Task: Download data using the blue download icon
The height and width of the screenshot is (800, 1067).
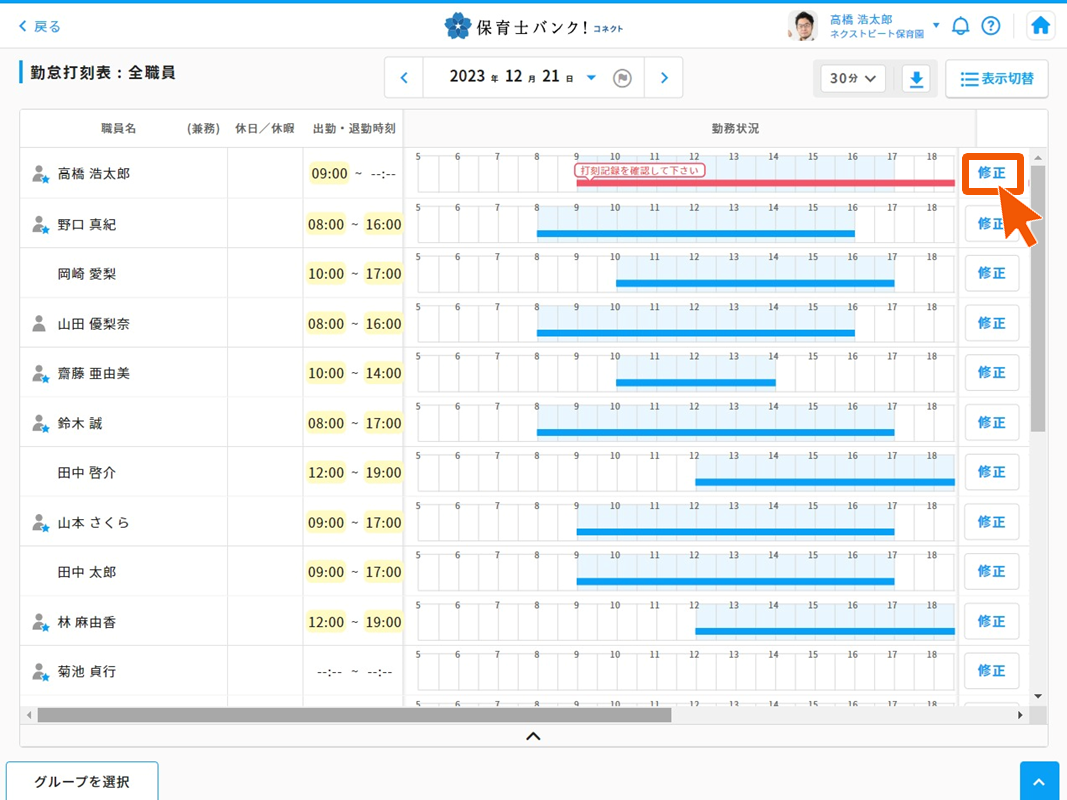Action: tap(916, 77)
